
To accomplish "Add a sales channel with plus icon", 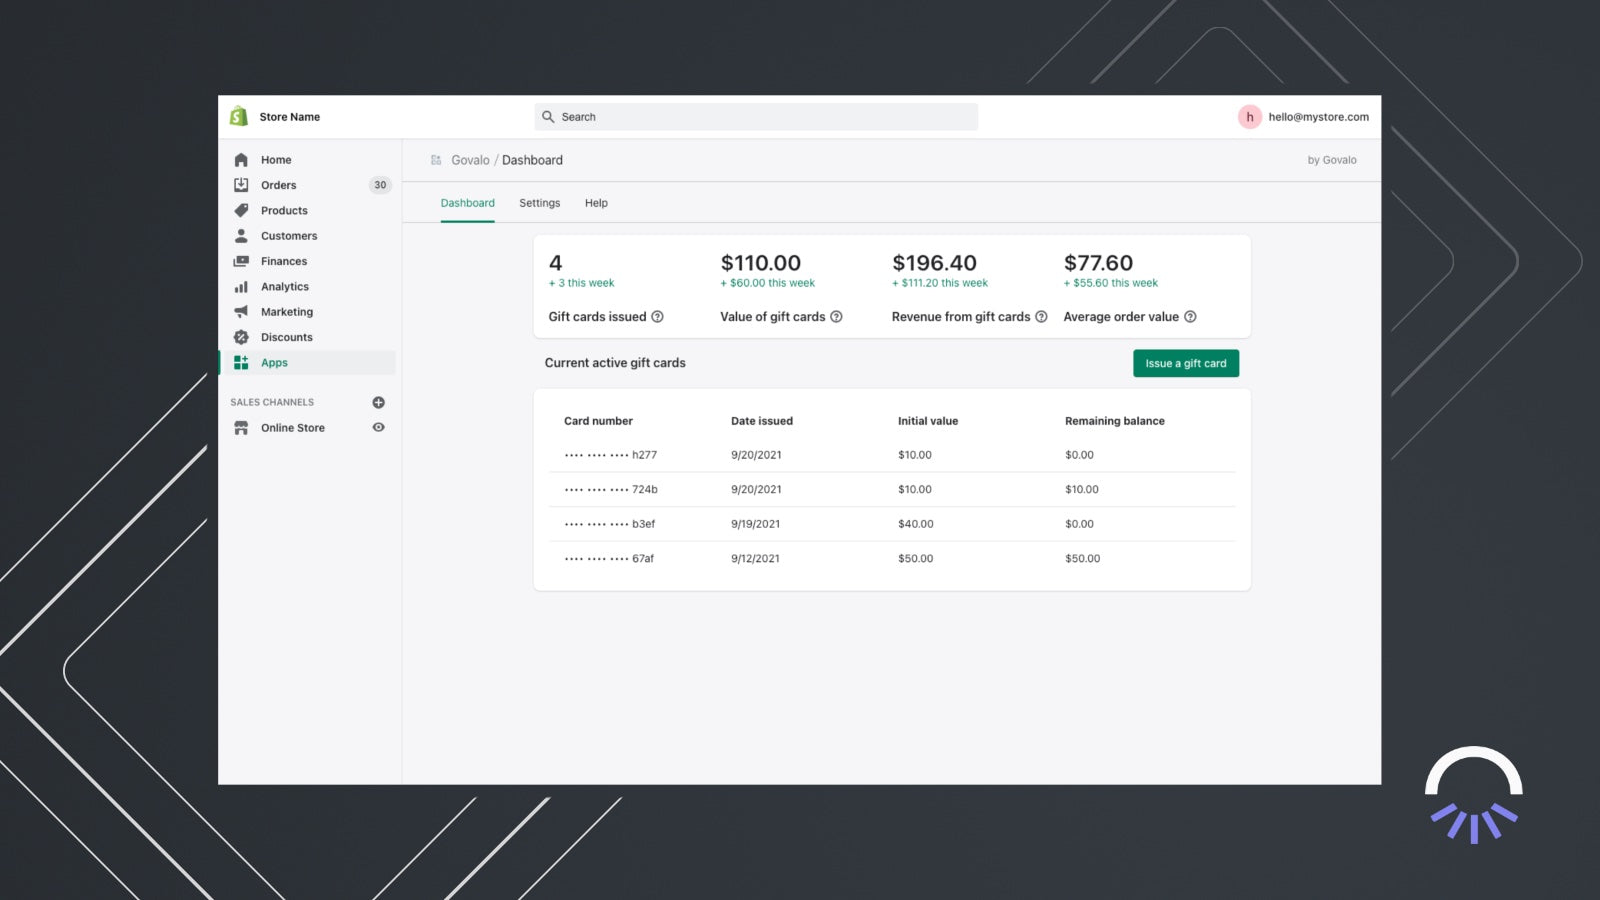I will pos(378,403).
